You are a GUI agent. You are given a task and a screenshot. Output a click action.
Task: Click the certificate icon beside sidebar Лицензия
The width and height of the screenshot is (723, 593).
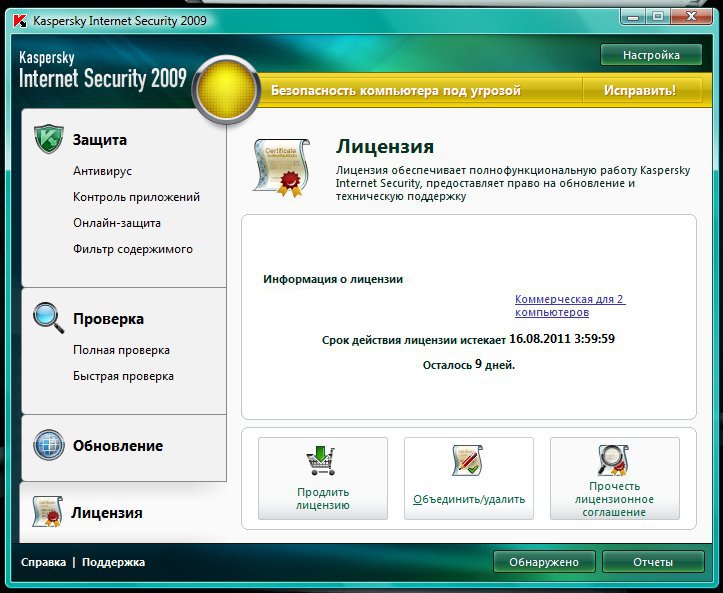(47, 511)
